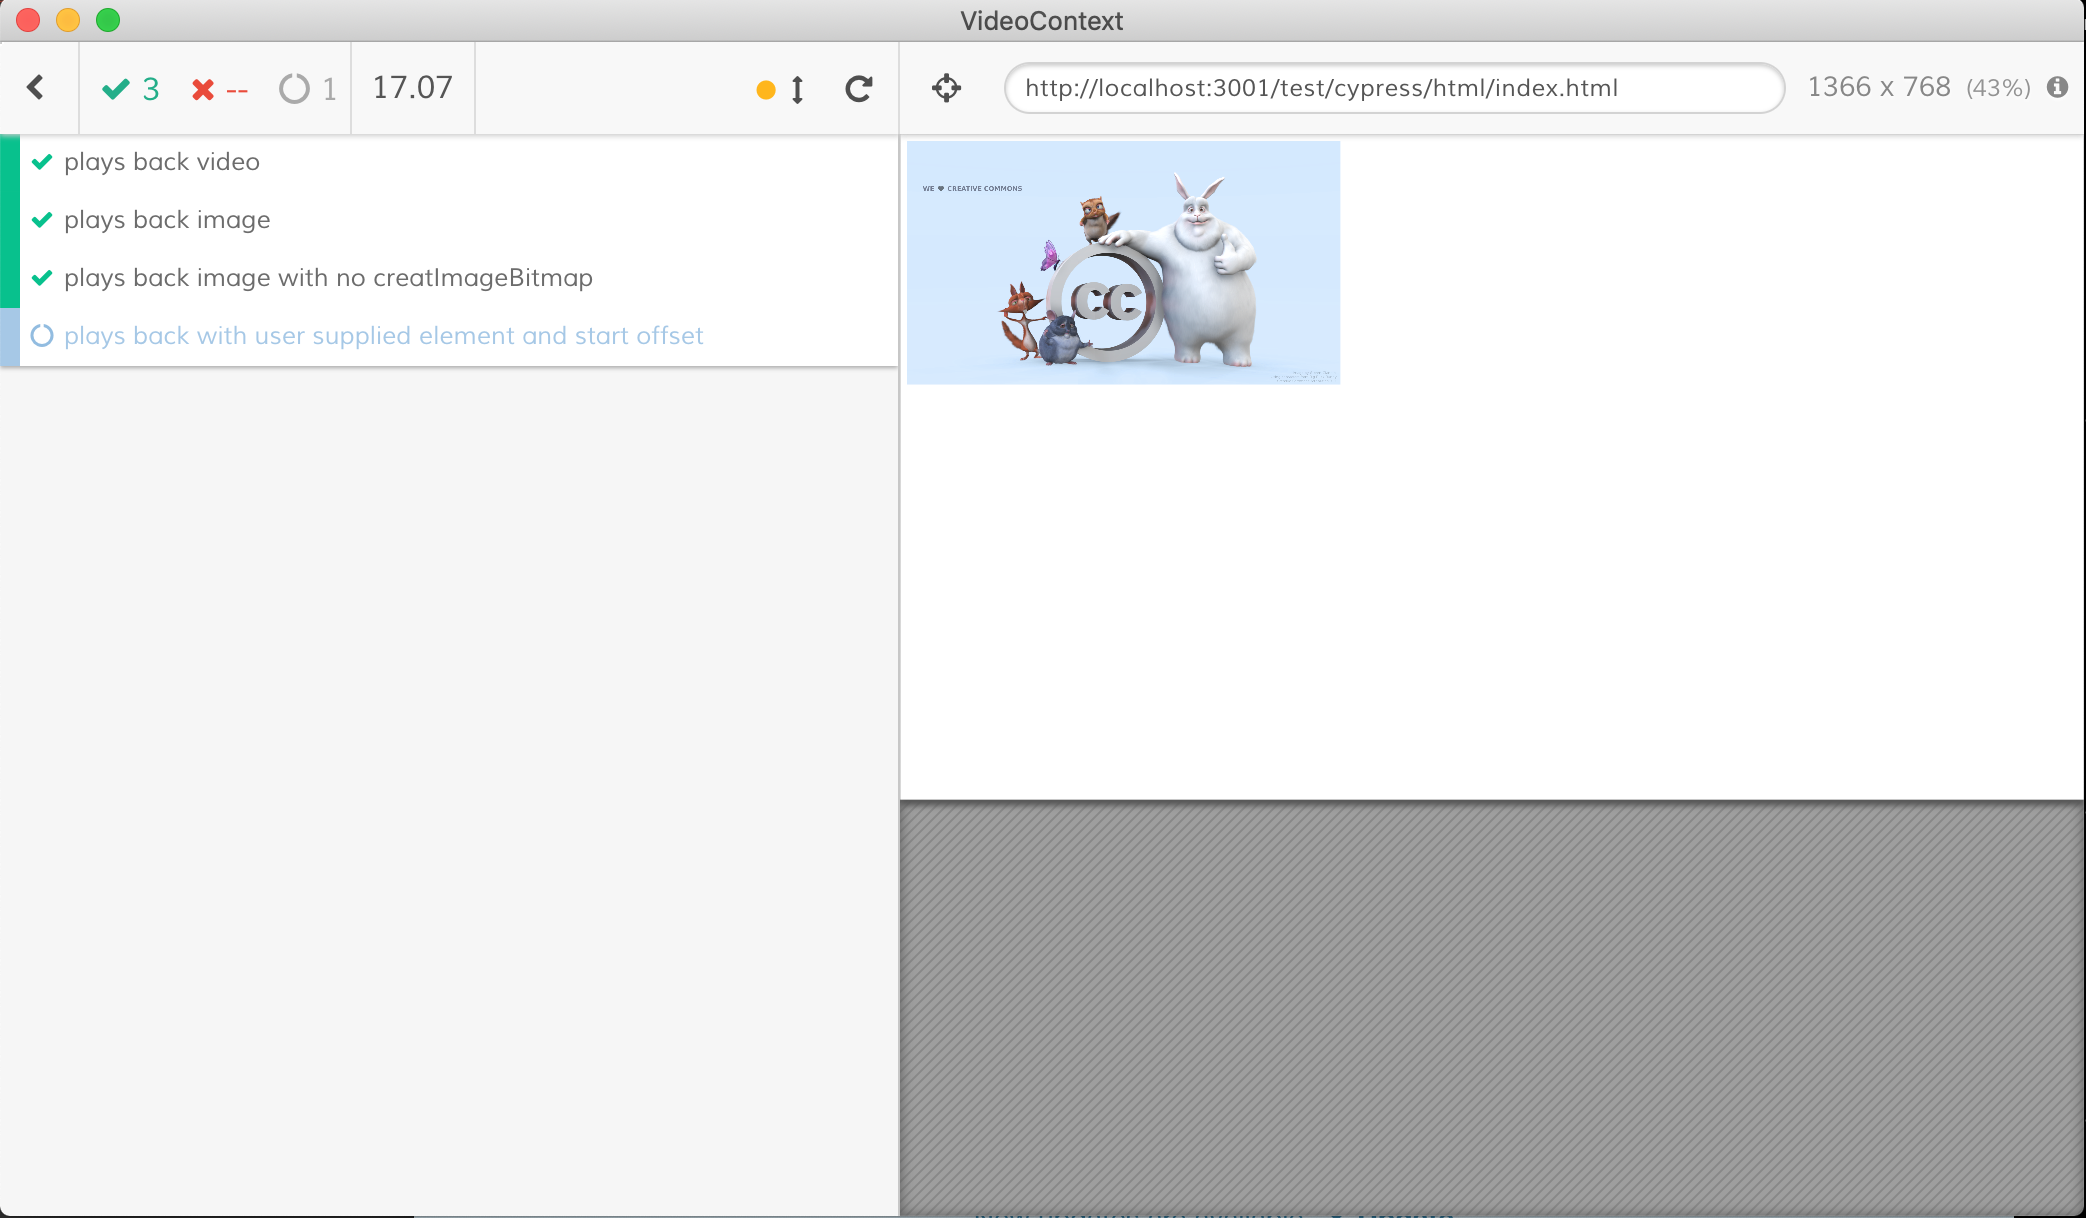Click the viewport info icon

tap(2057, 88)
